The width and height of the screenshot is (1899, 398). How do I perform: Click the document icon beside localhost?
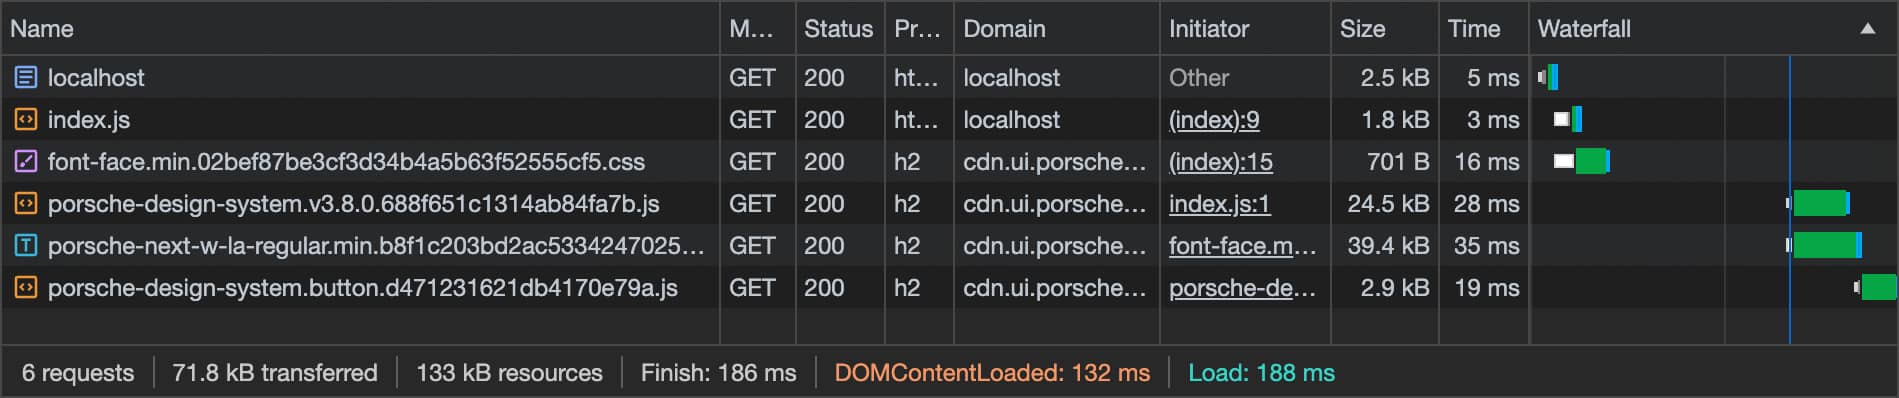tap(26, 77)
